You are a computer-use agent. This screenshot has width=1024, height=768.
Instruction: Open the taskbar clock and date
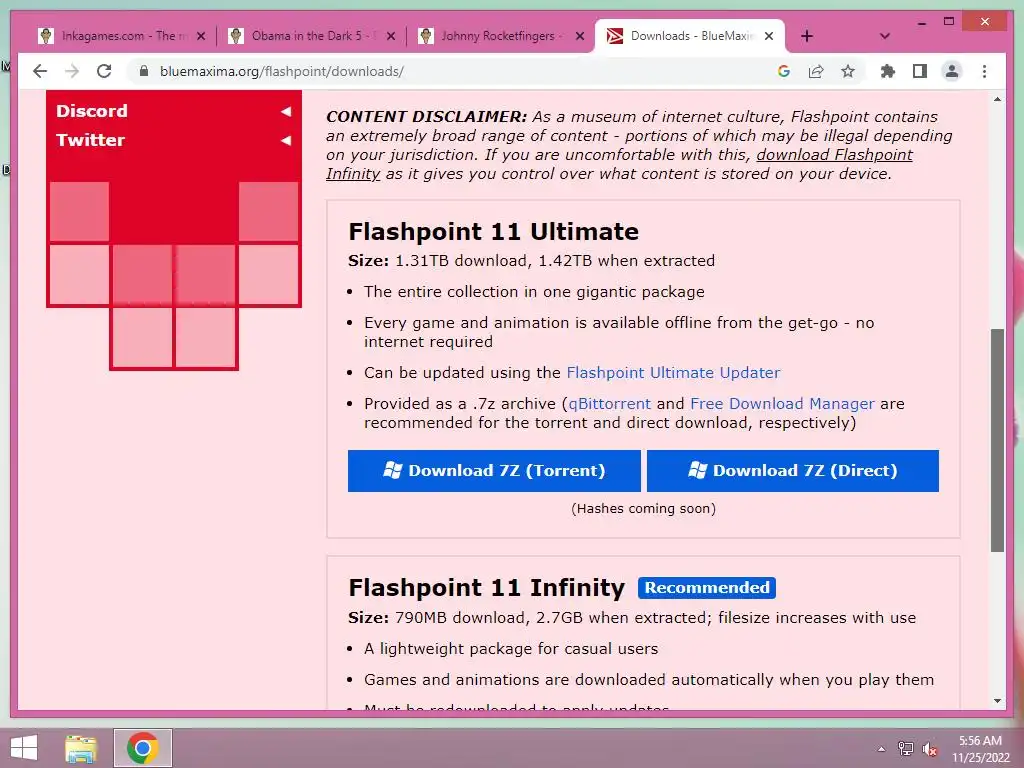coord(980,749)
